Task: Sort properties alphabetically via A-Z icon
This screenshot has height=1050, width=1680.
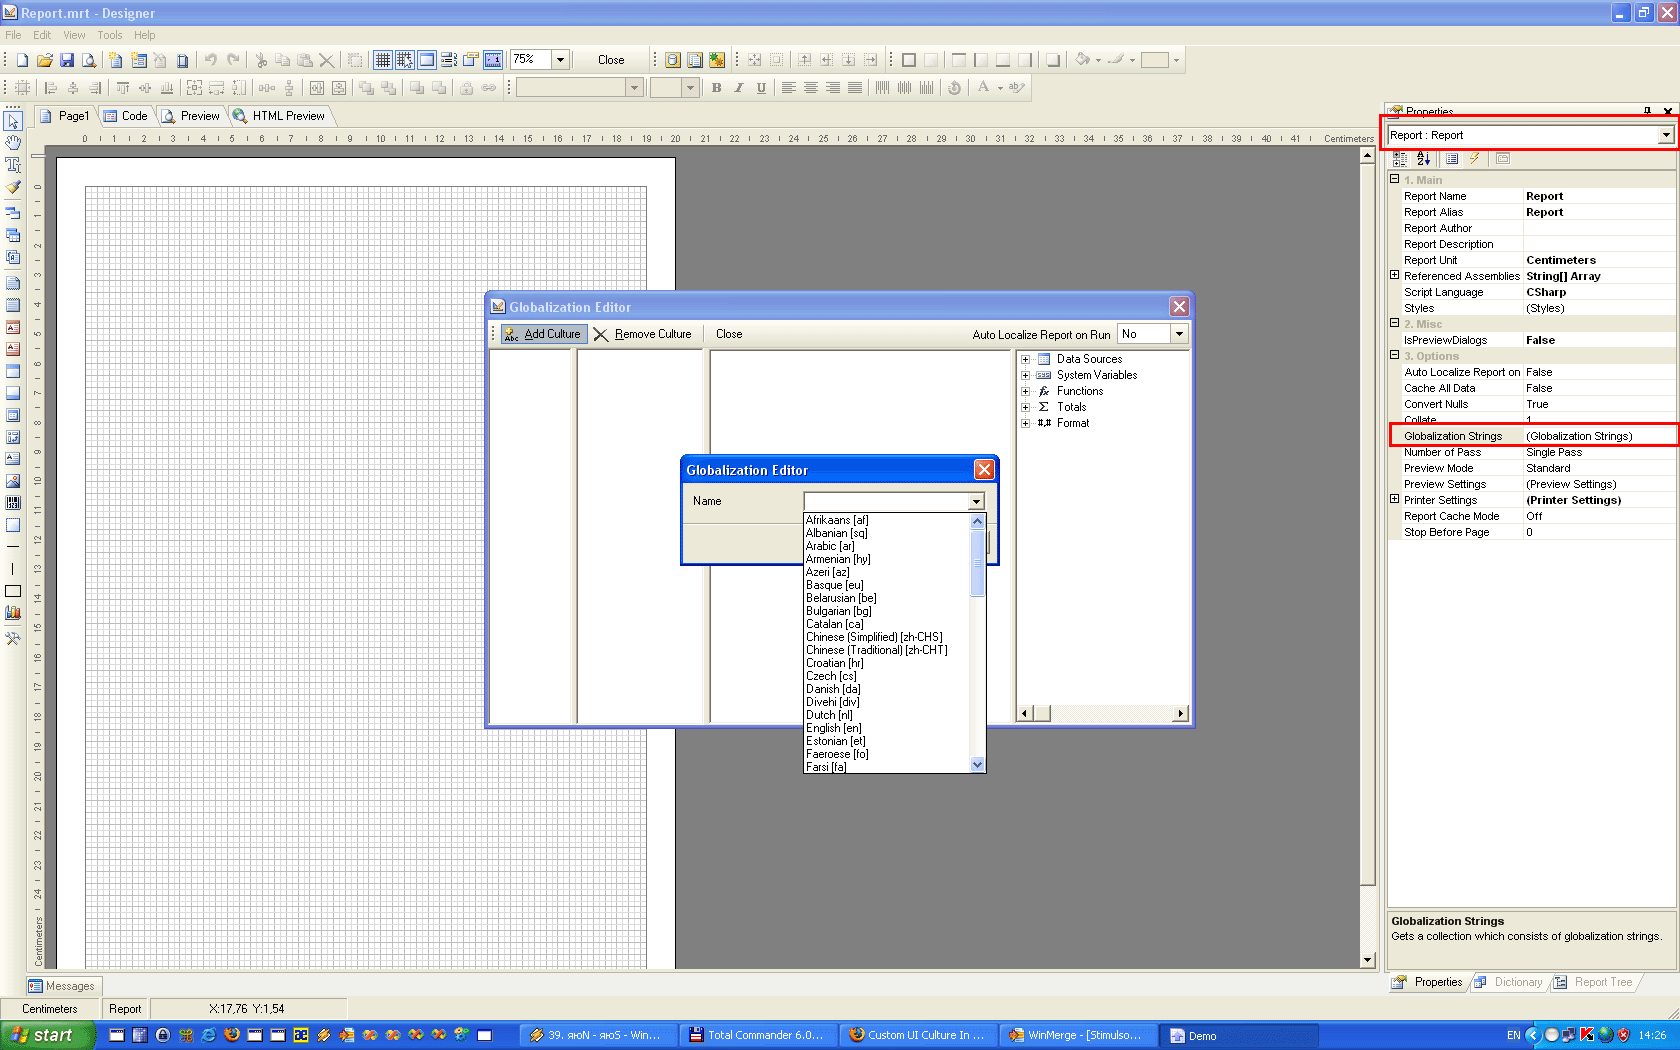Action: point(1423,159)
